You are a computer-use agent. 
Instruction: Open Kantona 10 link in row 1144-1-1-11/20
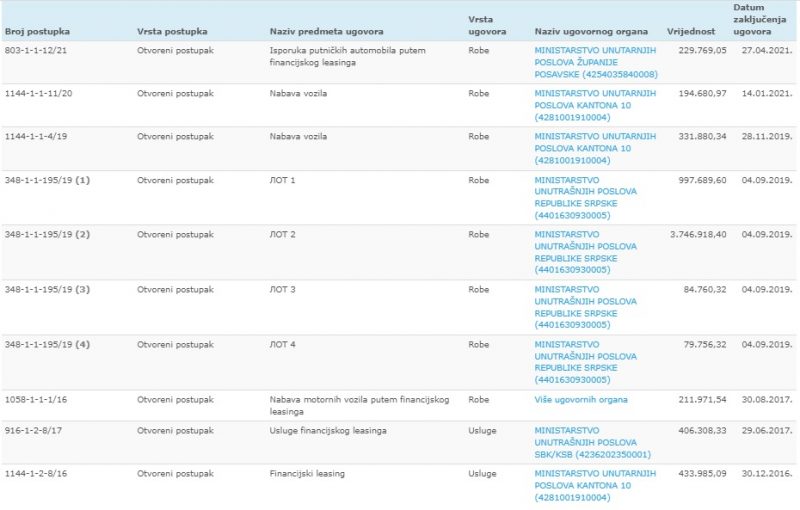click(596, 105)
